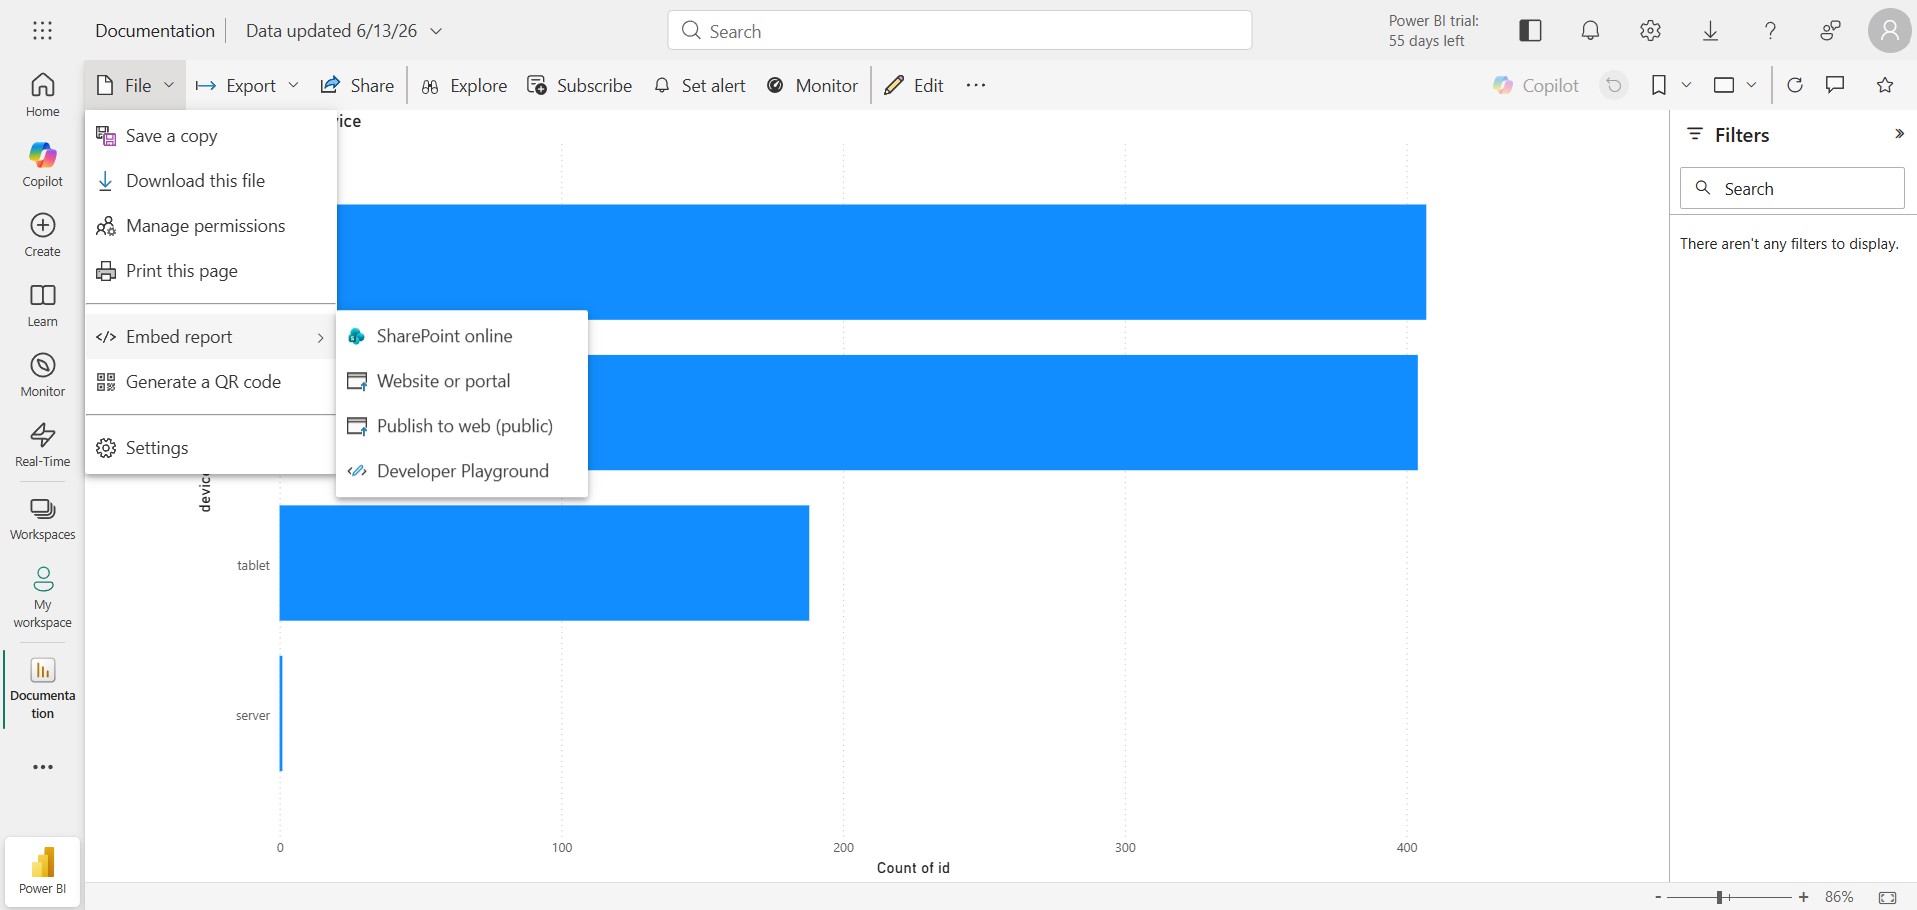Open Monitor from the toolbar
Image resolution: width=1917 pixels, height=910 pixels.
coord(813,85)
